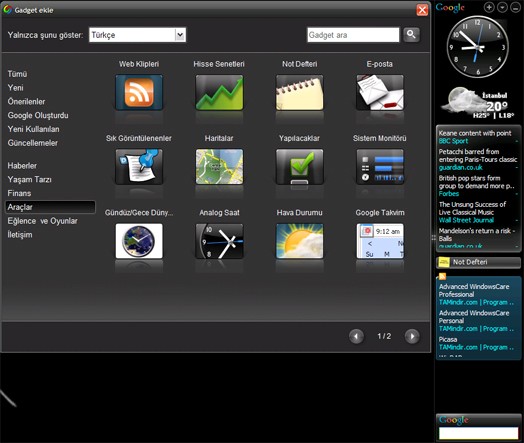Open the sidebar options down-arrow menu icon
Image resolution: width=524 pixels, height=443 pixels.
[x=502, y=7]
